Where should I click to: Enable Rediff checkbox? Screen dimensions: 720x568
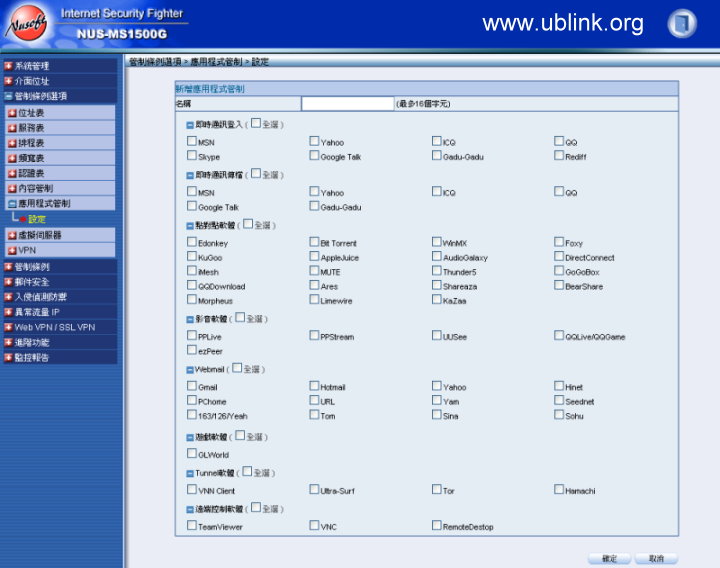559,155
